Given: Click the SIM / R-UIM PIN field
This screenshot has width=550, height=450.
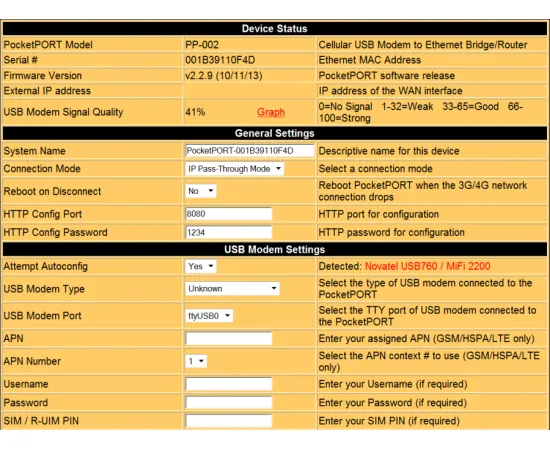Looking at the screenshot, I should click(x=228, y=421).
